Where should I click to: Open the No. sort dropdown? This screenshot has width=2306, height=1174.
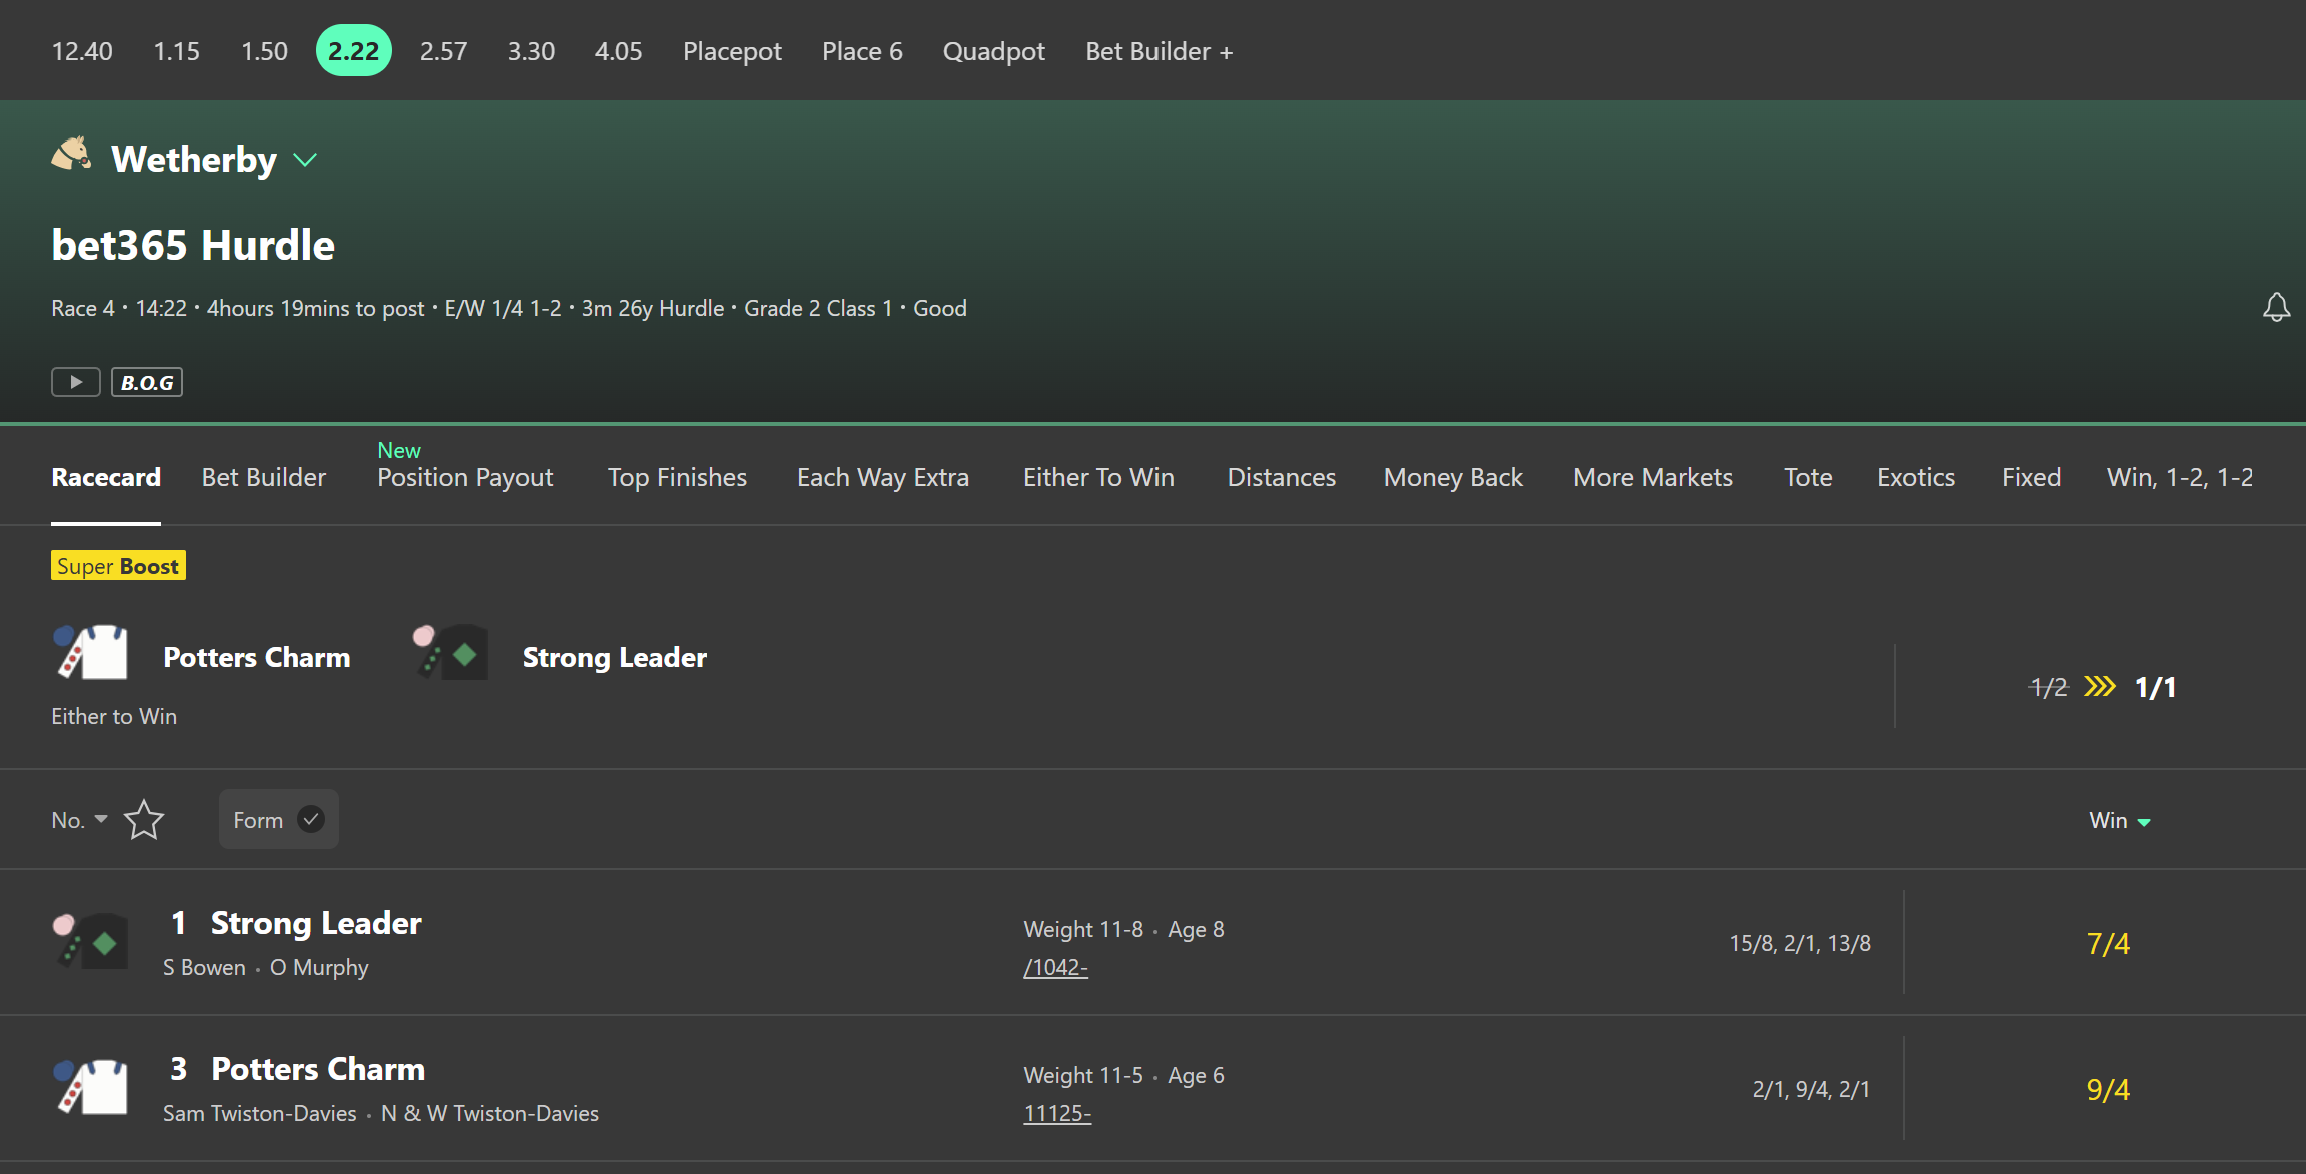(x=79, y=820)
